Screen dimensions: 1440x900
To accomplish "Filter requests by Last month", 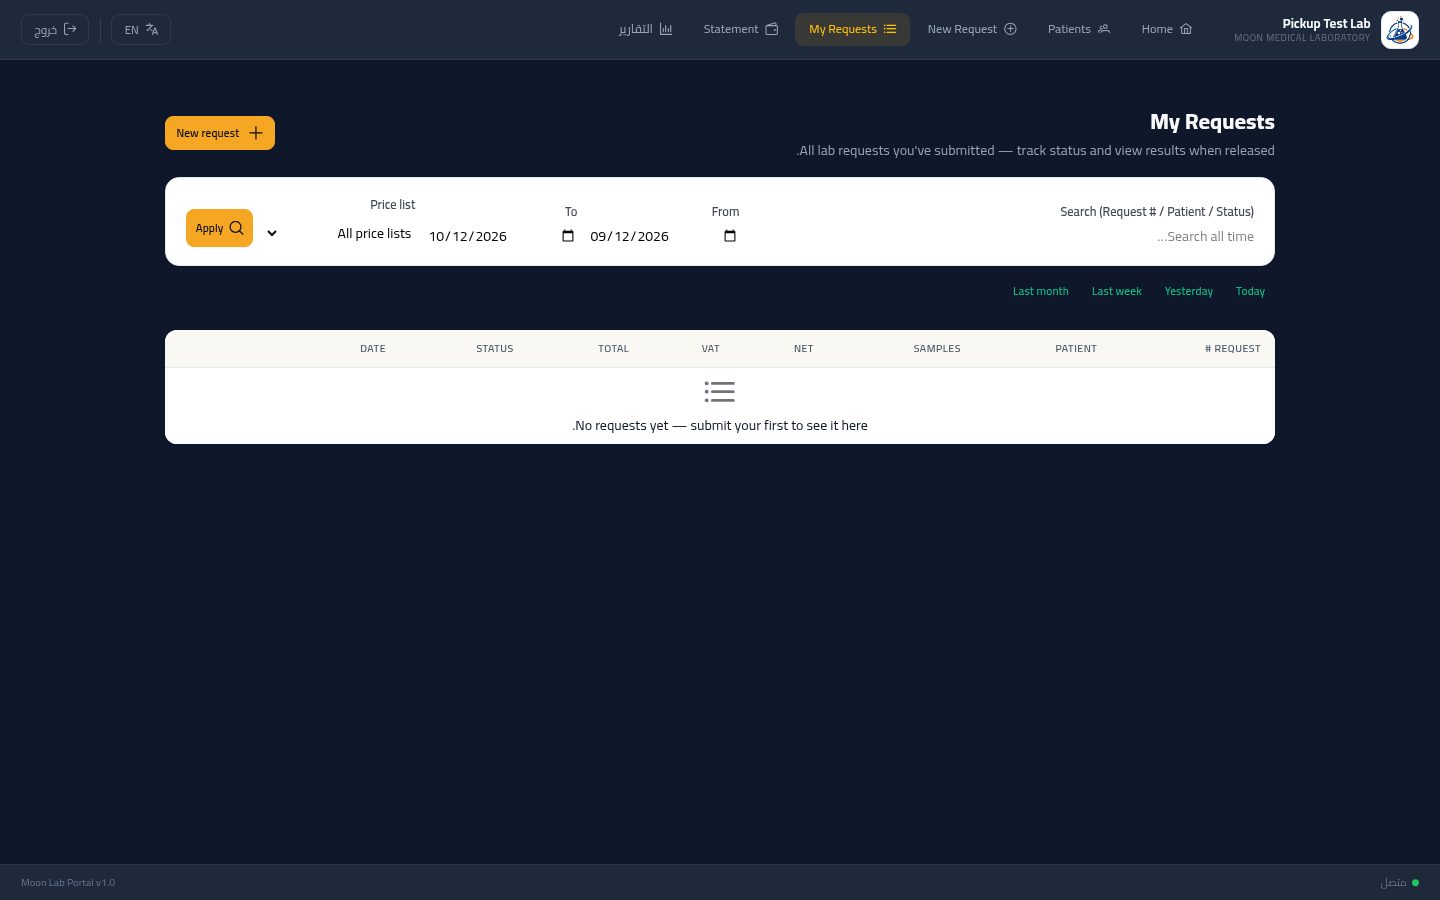I will (x=1040, y=291).
